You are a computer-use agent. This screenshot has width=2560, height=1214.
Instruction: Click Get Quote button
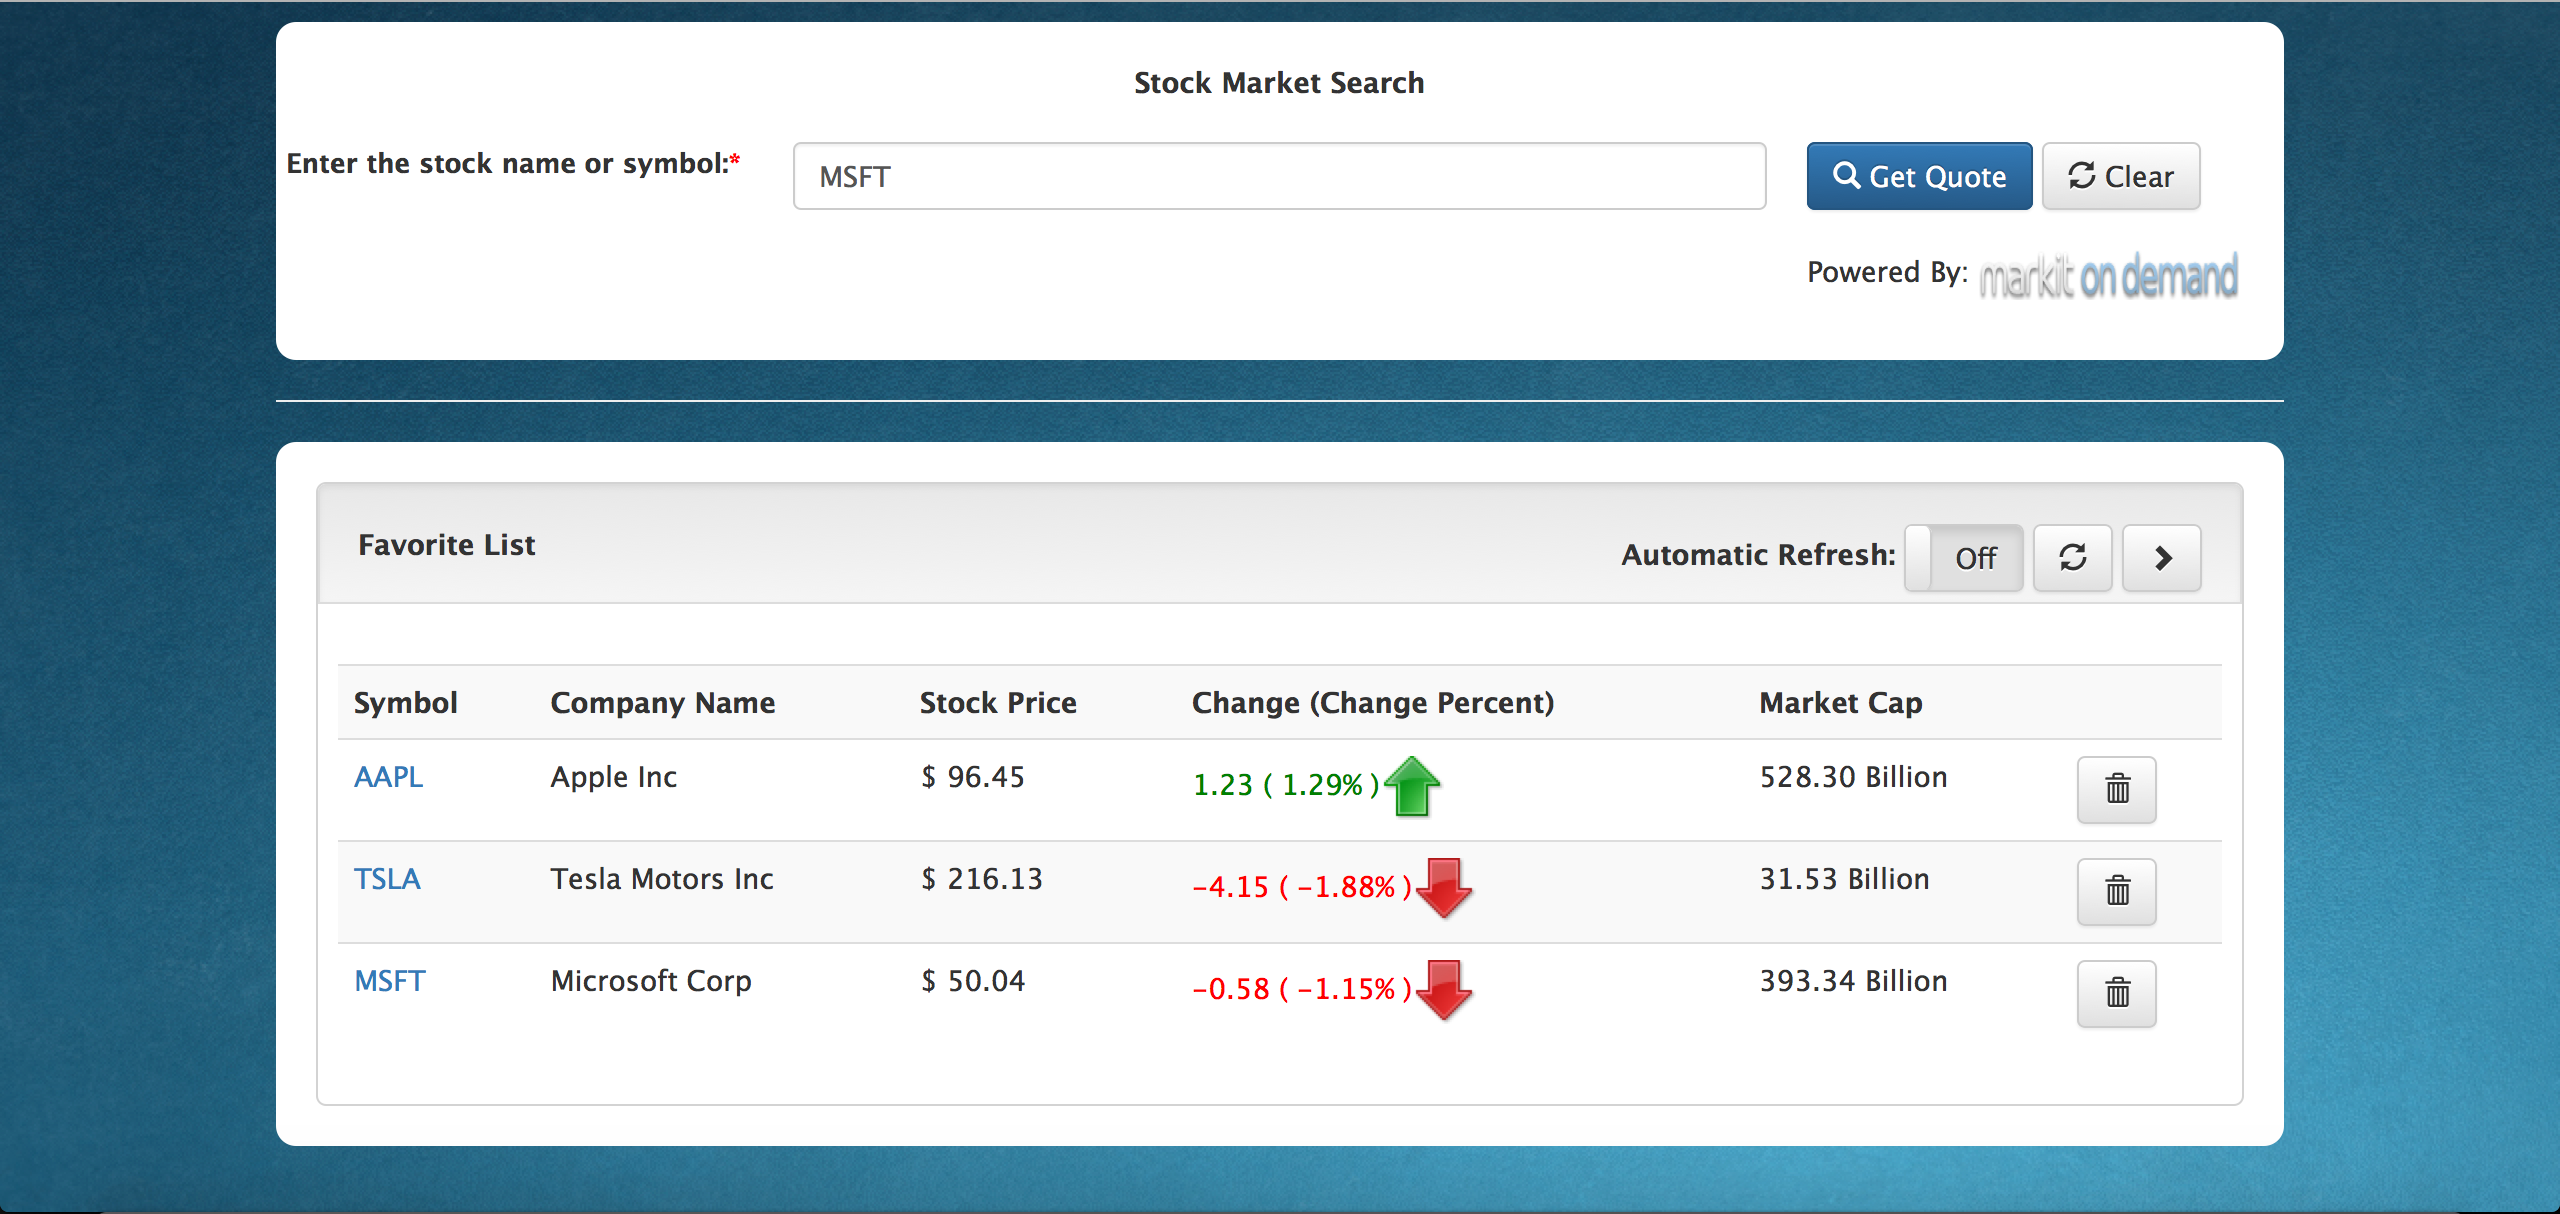[x=1918, y=176]
